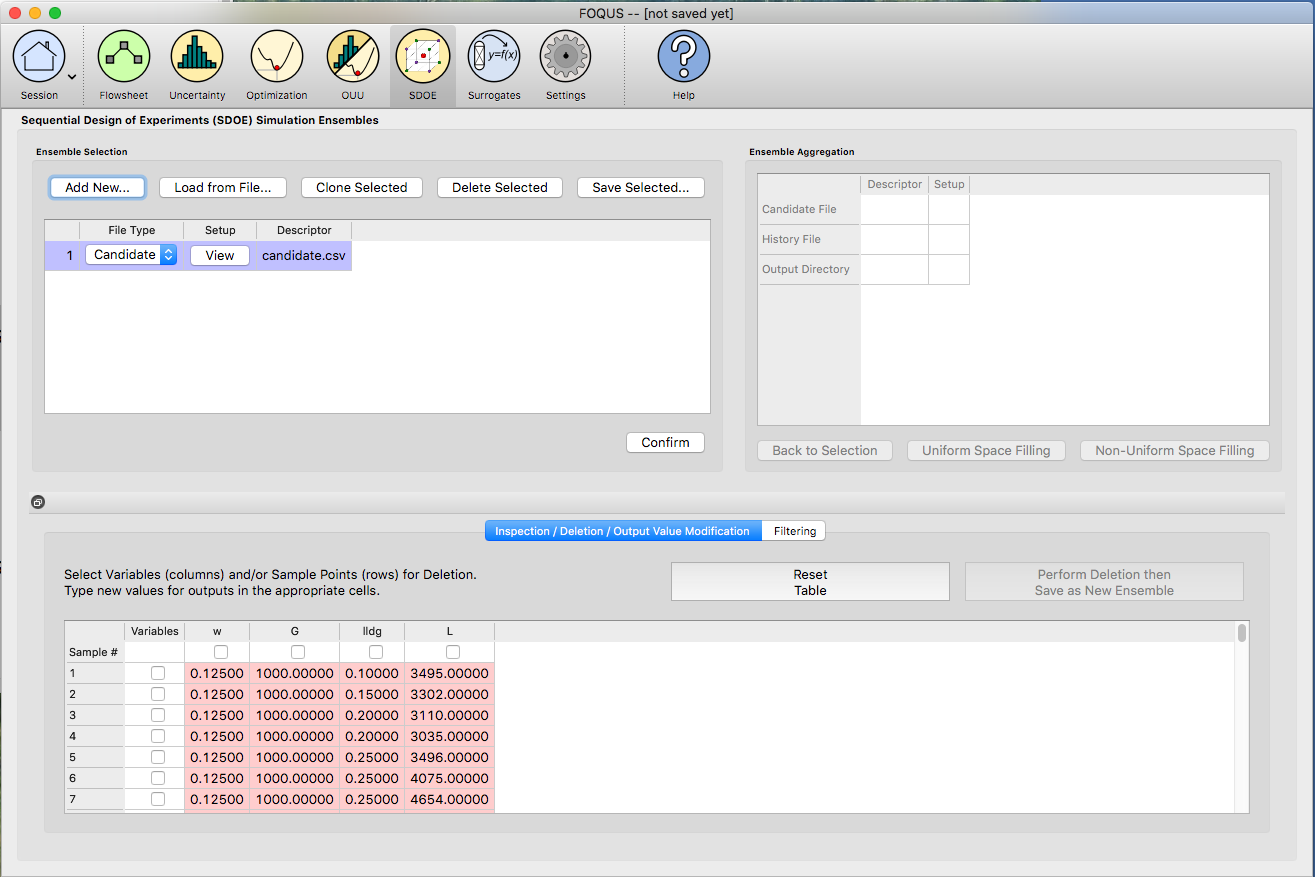Expand the Candidate file type dropdown
The width and height of the screenshot is (1315, 877).
[x=168, y=255]
